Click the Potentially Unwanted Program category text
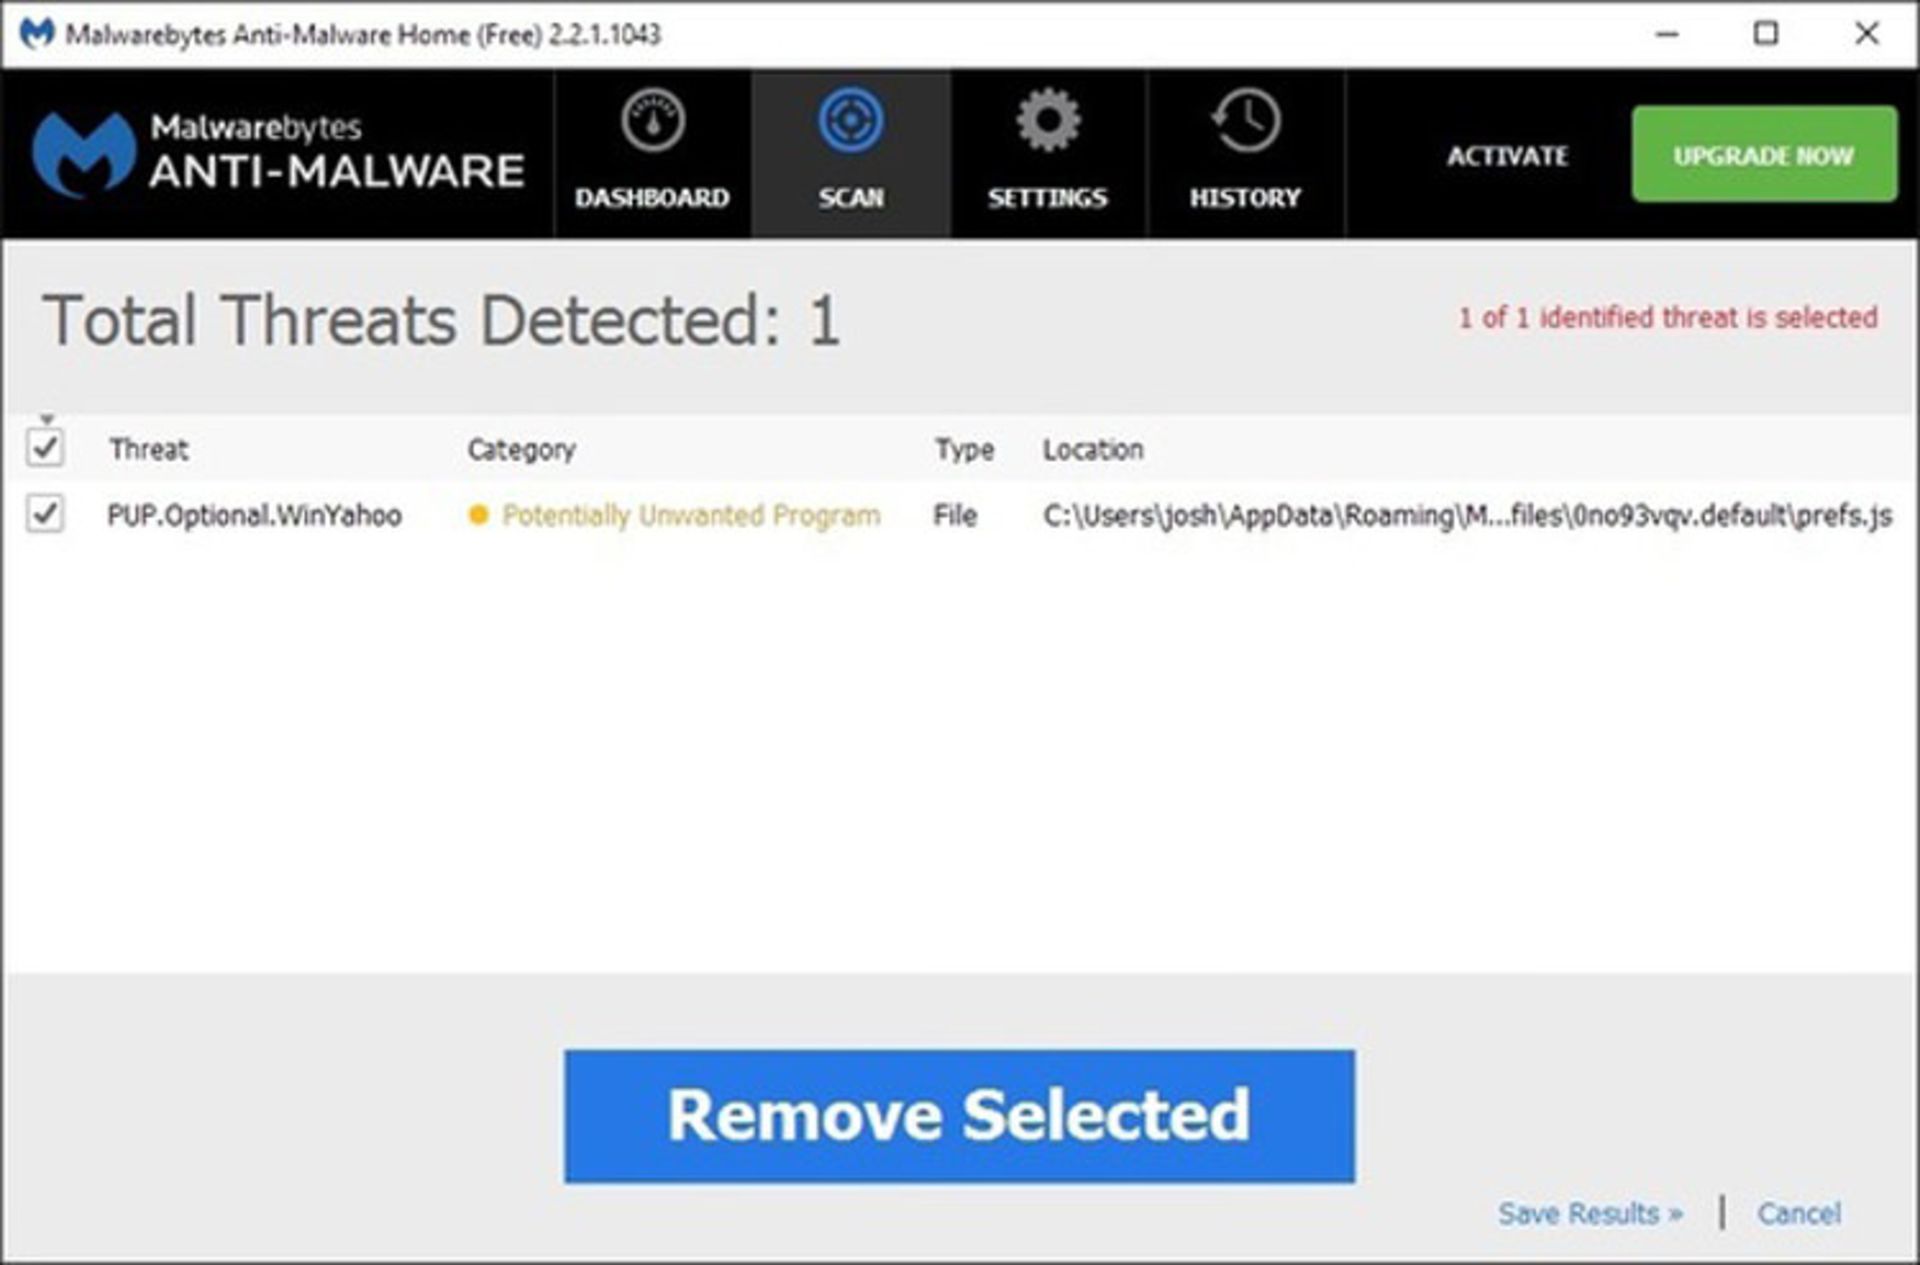 (x=691, y=515)
